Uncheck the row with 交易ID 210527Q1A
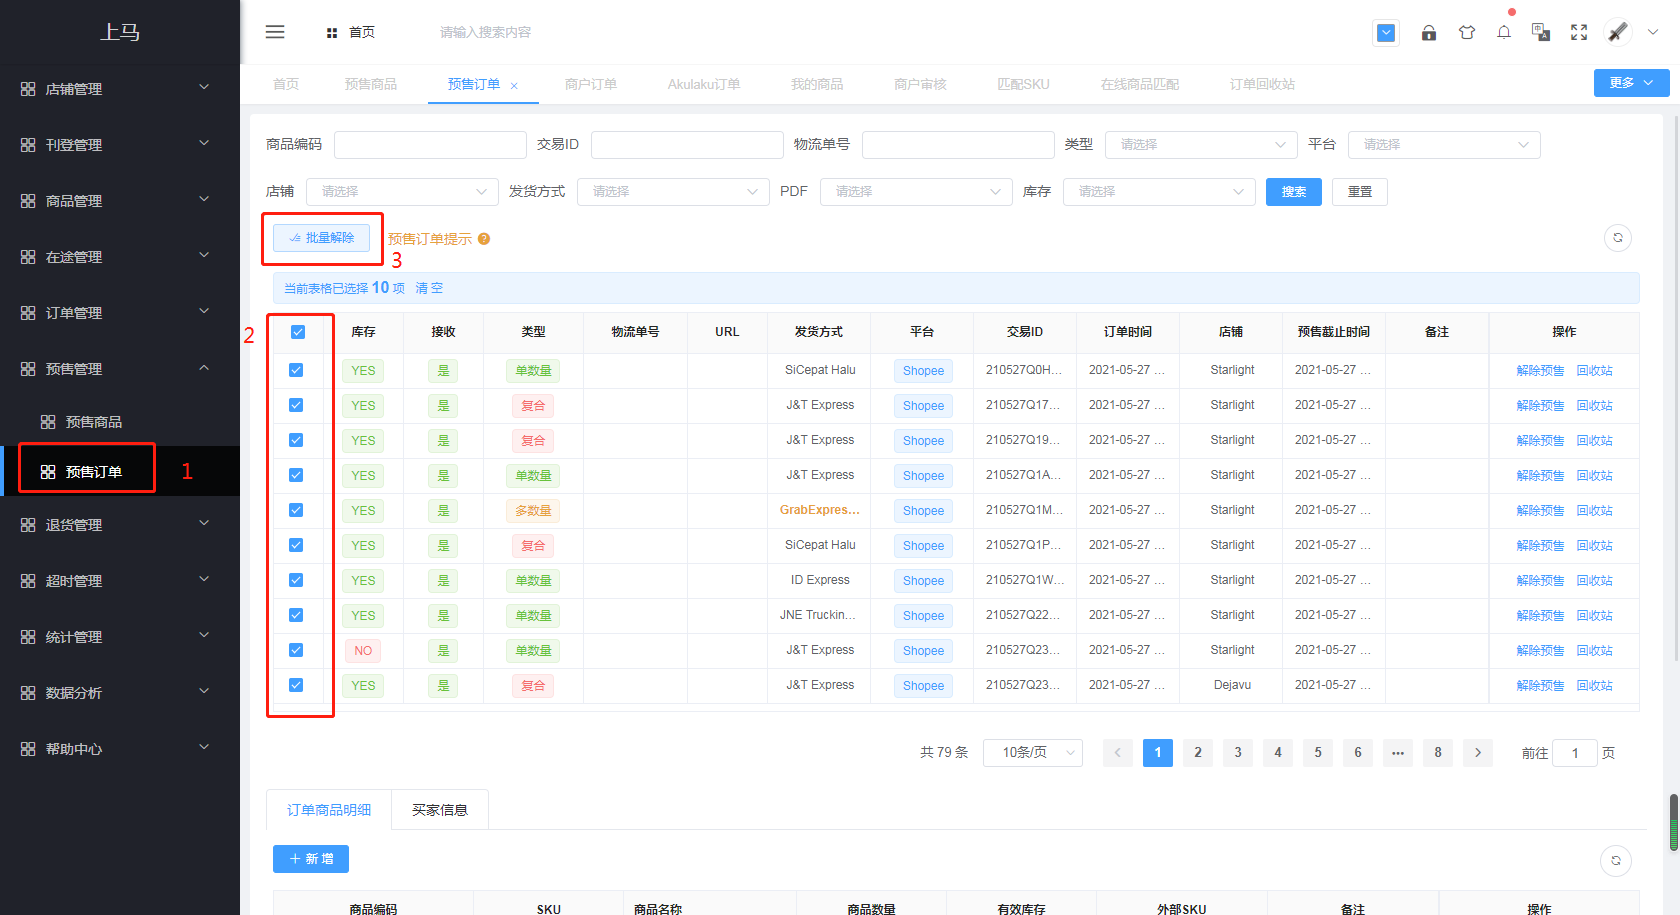This screenshot has height=915, width=1680. 296,475
